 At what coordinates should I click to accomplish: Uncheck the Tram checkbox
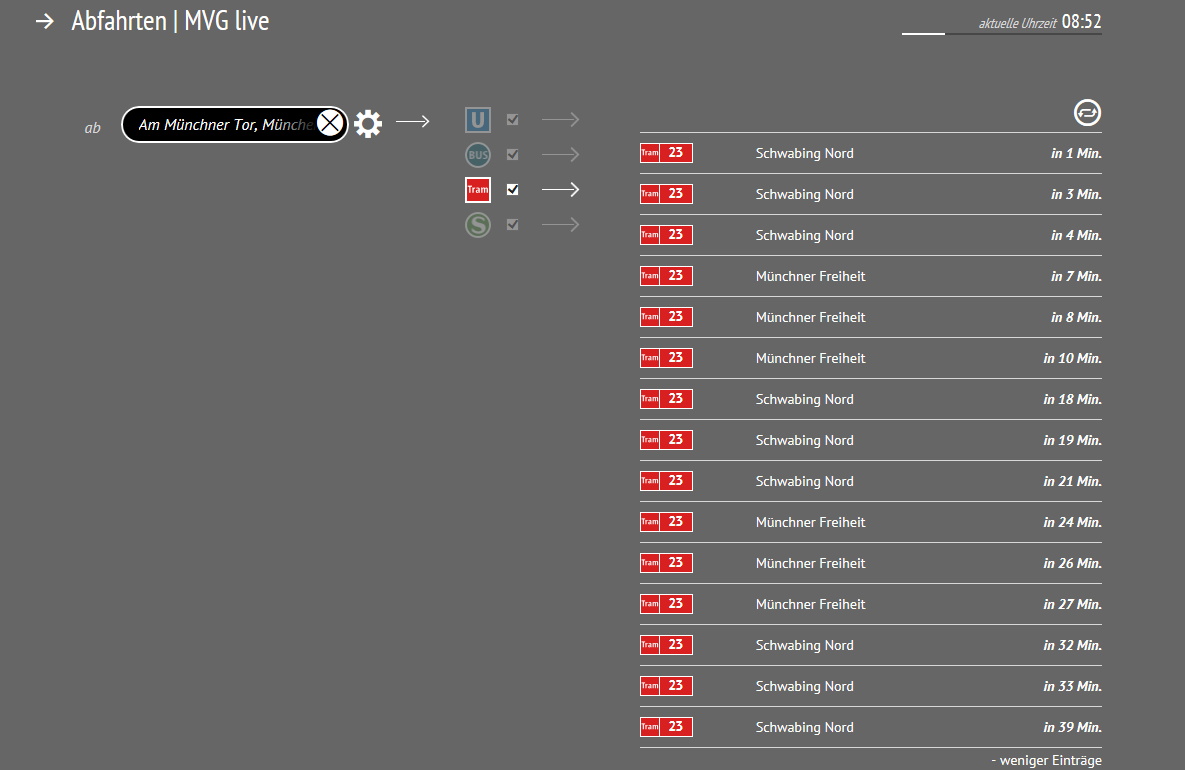(x=513, y=189)
